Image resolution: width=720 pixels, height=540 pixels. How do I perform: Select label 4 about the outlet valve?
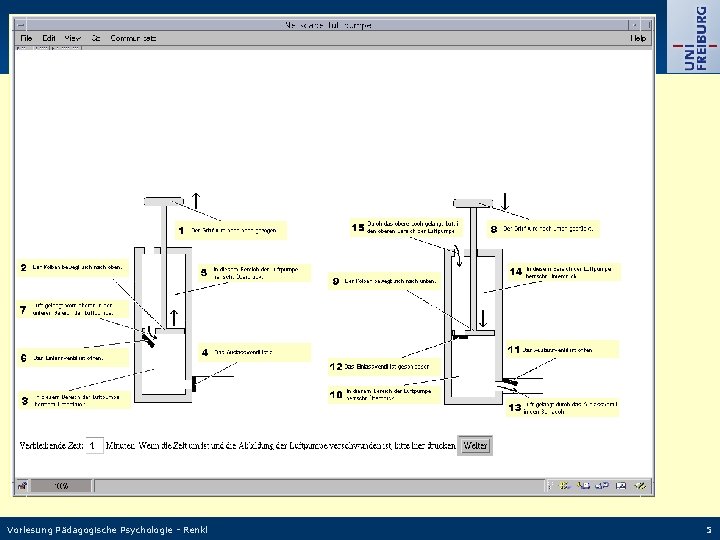pos(255,353)
